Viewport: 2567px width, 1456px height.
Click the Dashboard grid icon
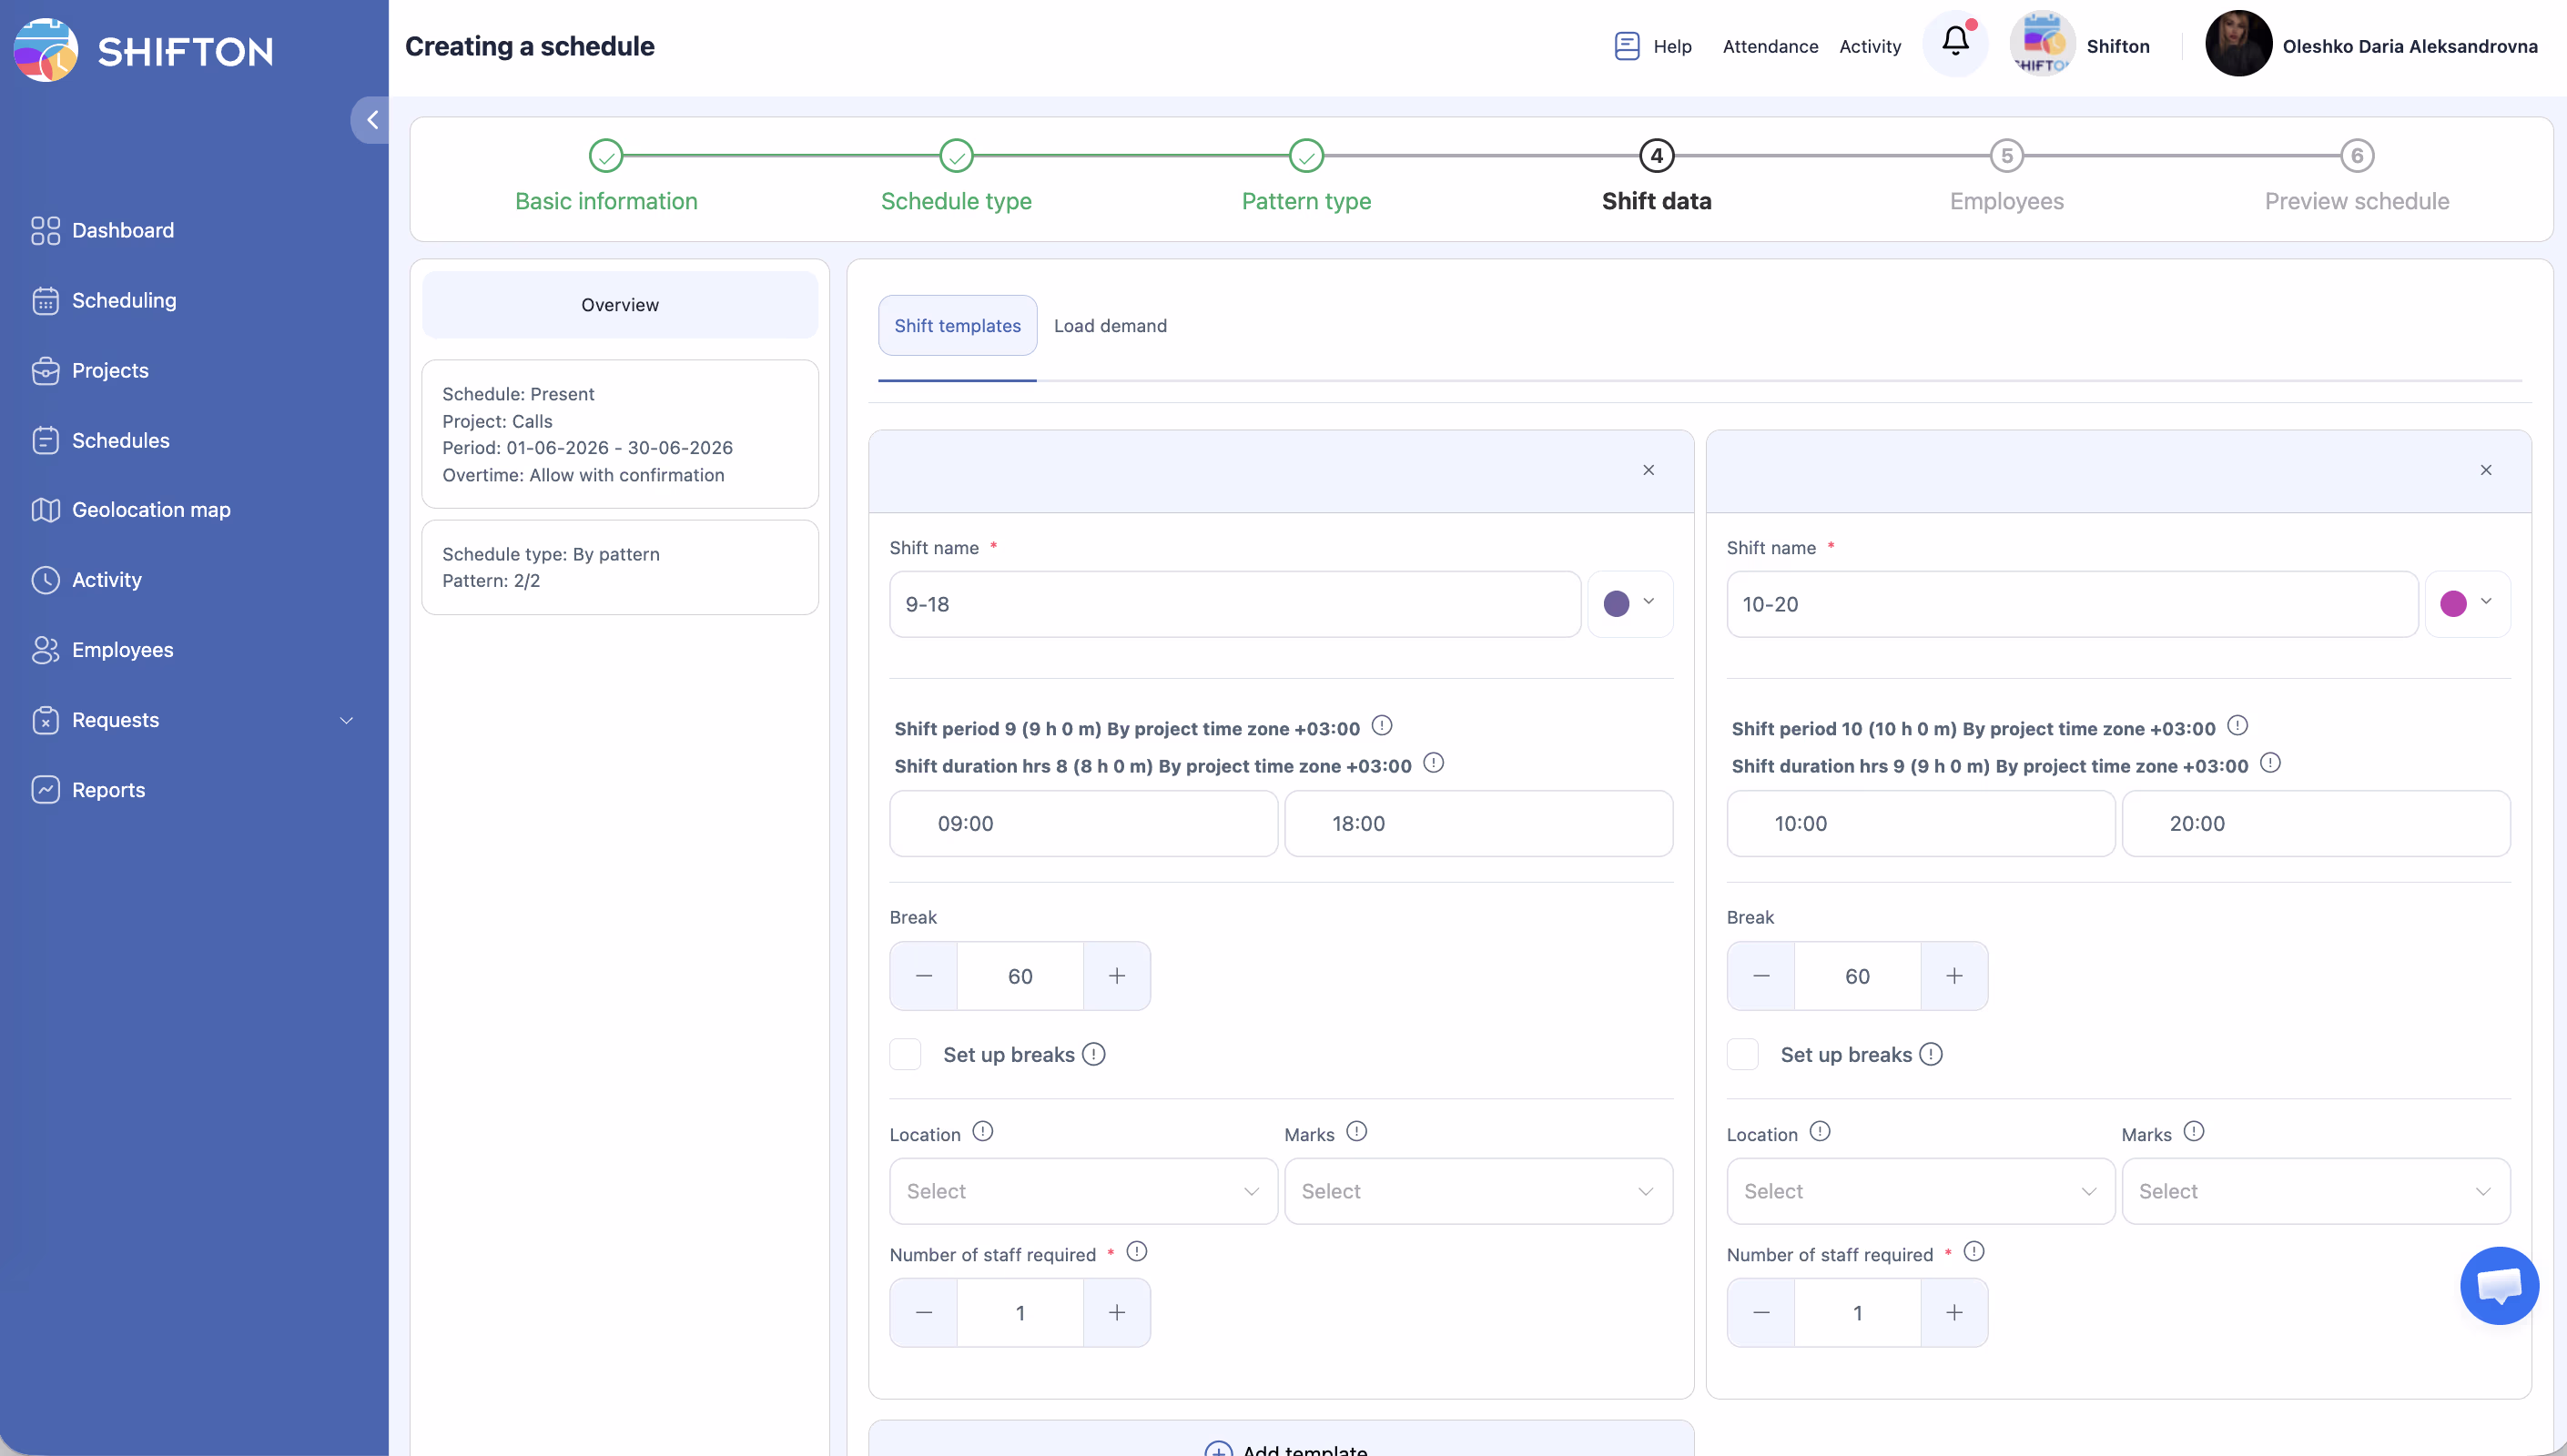point(45,230)
